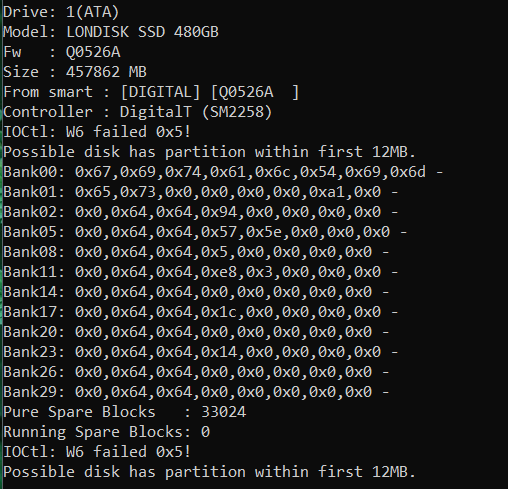
Task: Click the Bank23 row with 0x14
Action: pyautogui.click(x=201, y=352)
